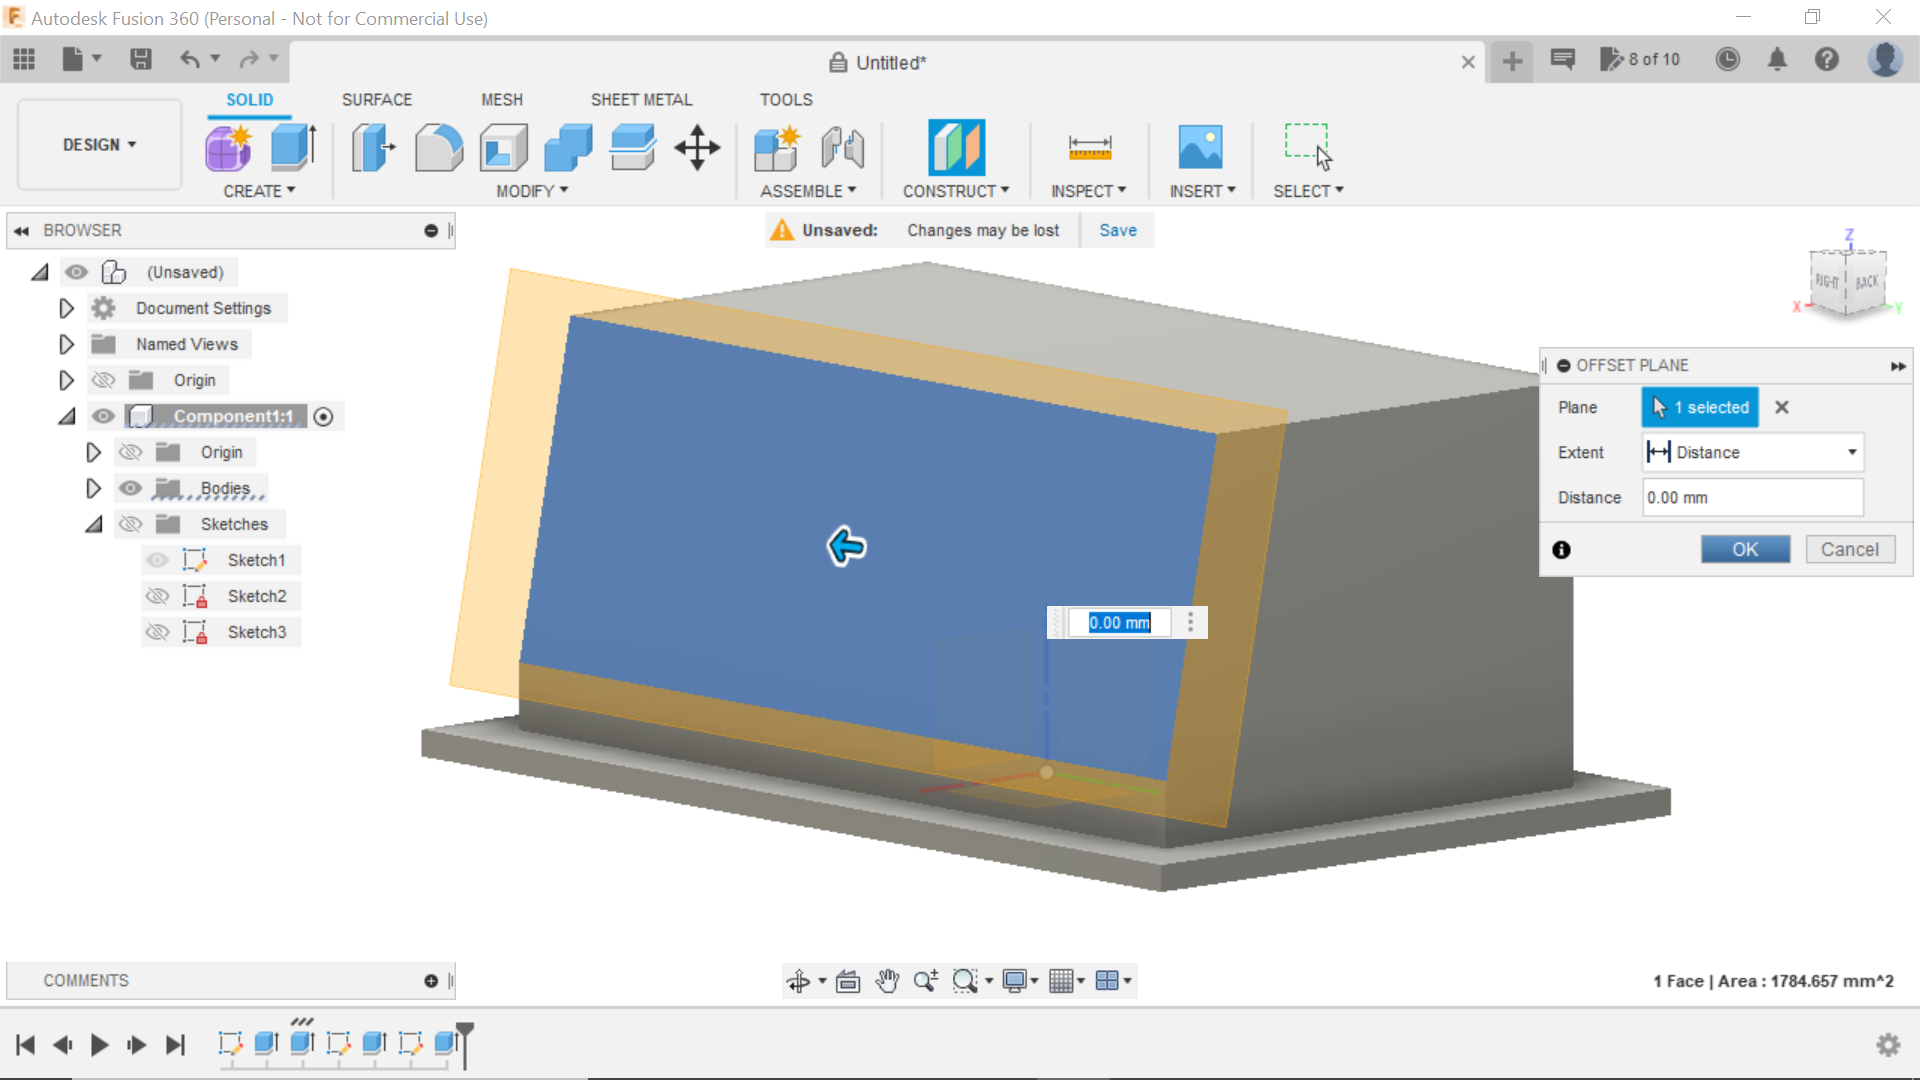
Task: Open the SURFACE ribbon tab
Action: point(377,99)
